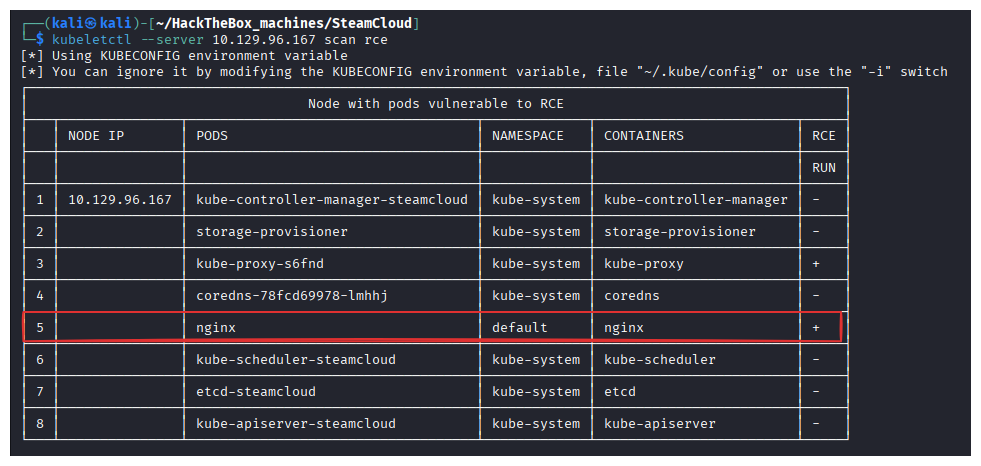
Task: Select the default namespace cell
Action: tap(519, 328)
